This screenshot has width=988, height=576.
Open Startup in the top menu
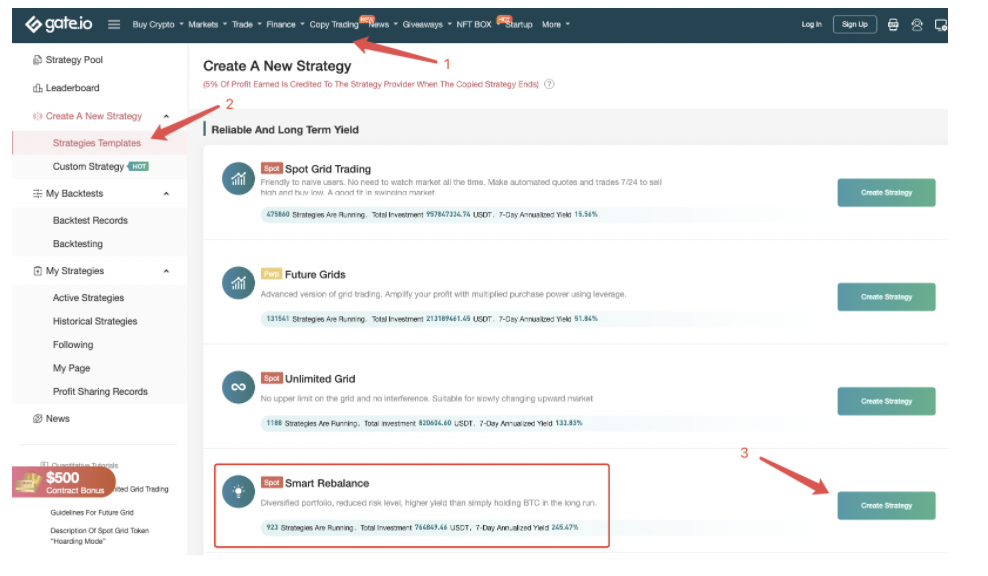[x=519, y=25]
